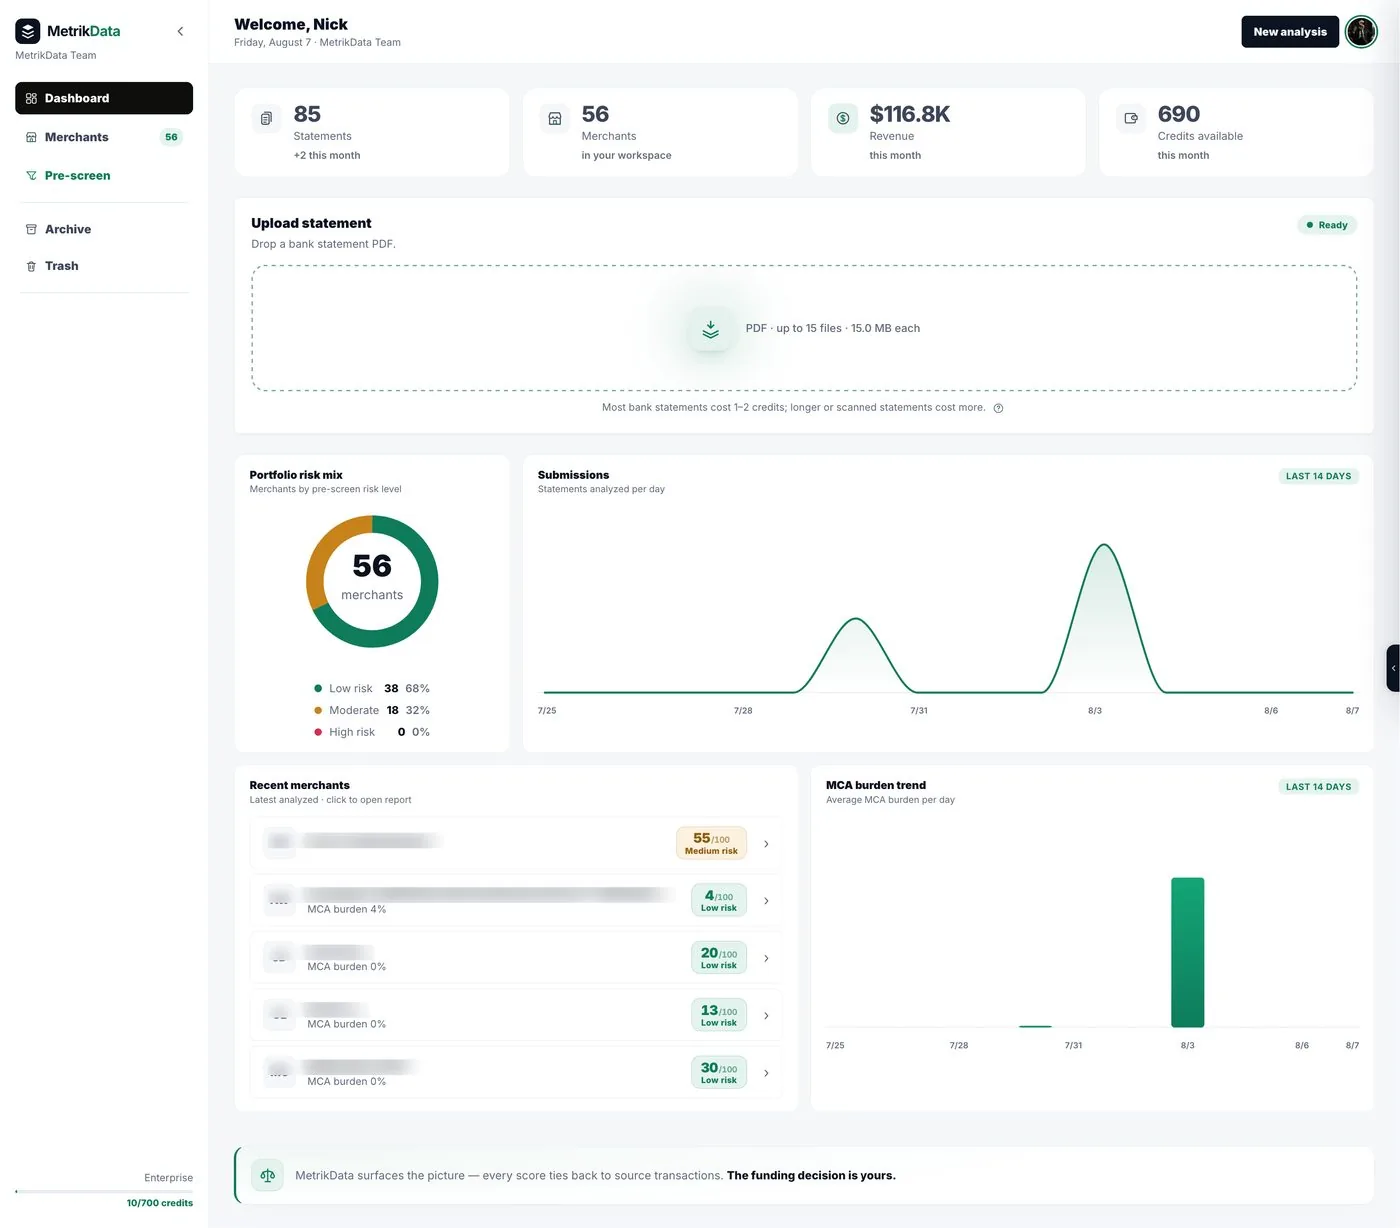The width and height of the screenshot is (1400, 1228).
Task: Open the Merchants menu item
Action: tap(104, 137)
